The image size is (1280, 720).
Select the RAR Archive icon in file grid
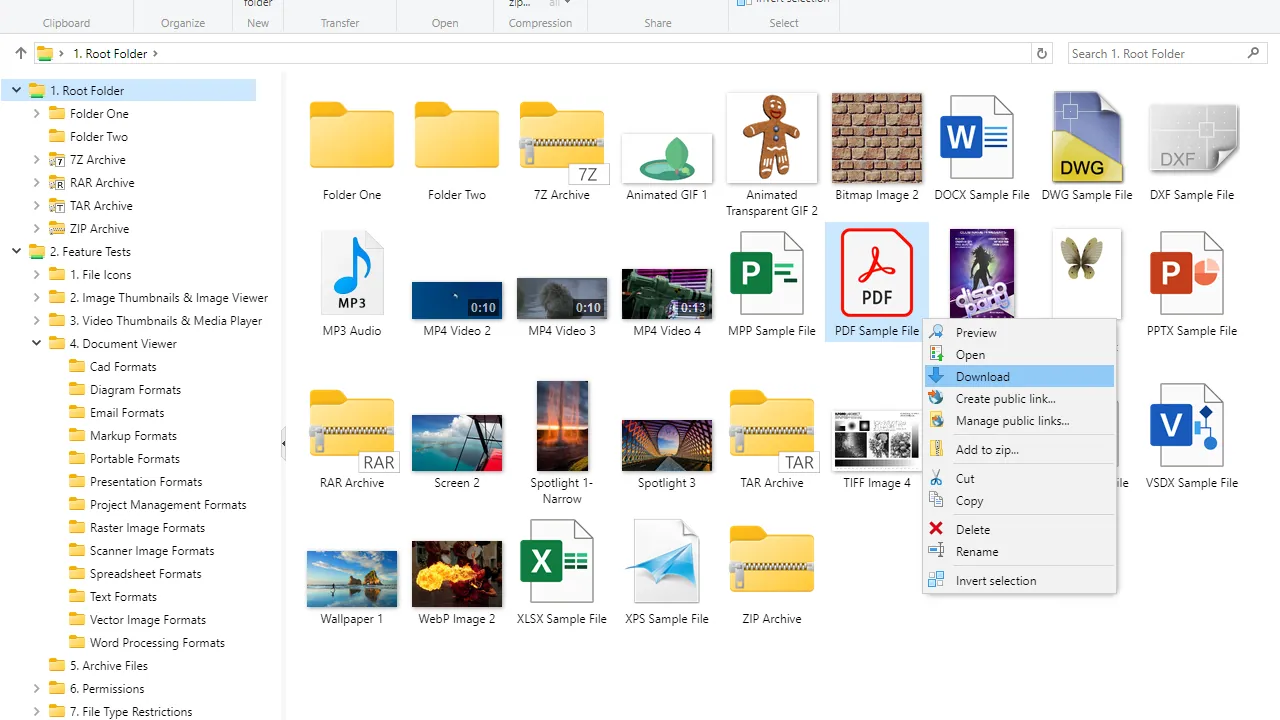point(352,430)
